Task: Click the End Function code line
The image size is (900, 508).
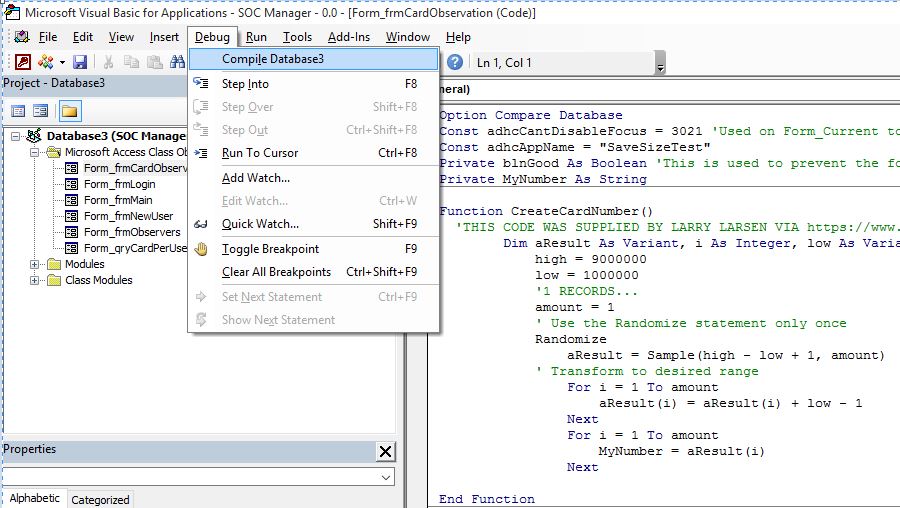Action: [487, 499]
